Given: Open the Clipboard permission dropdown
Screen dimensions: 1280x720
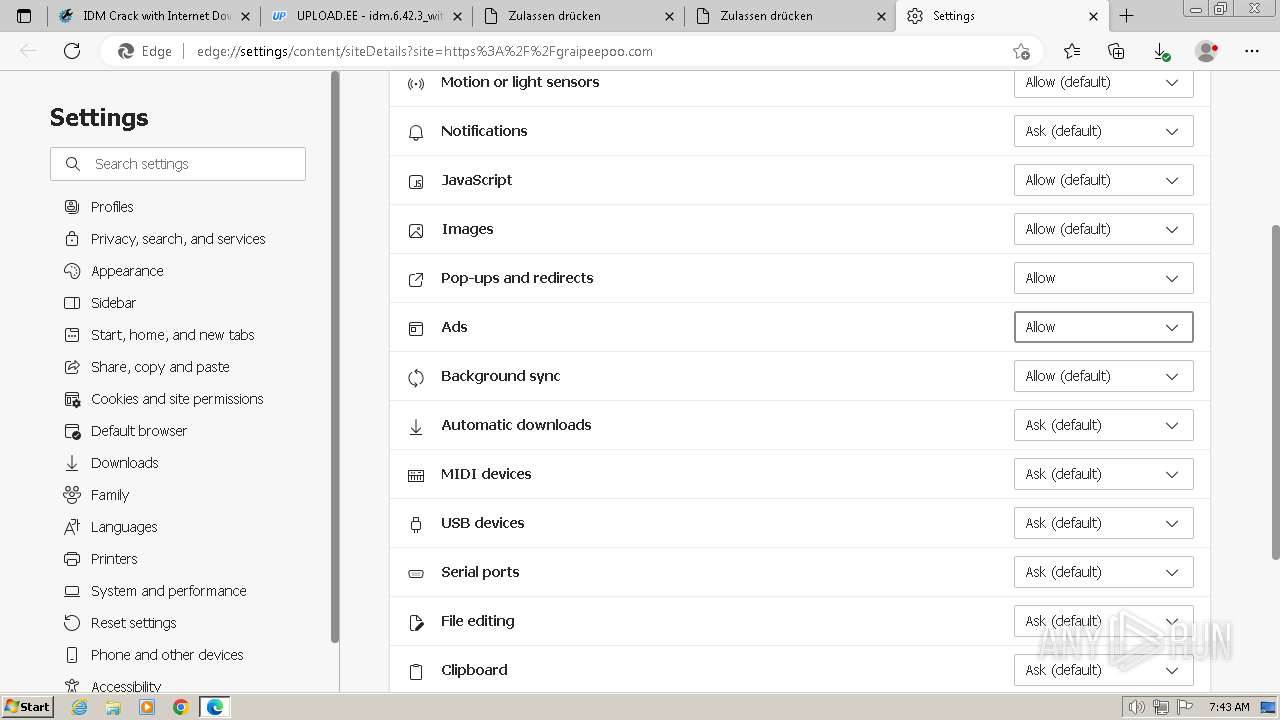Looking at the screenshot, I should click(1104, 670).
